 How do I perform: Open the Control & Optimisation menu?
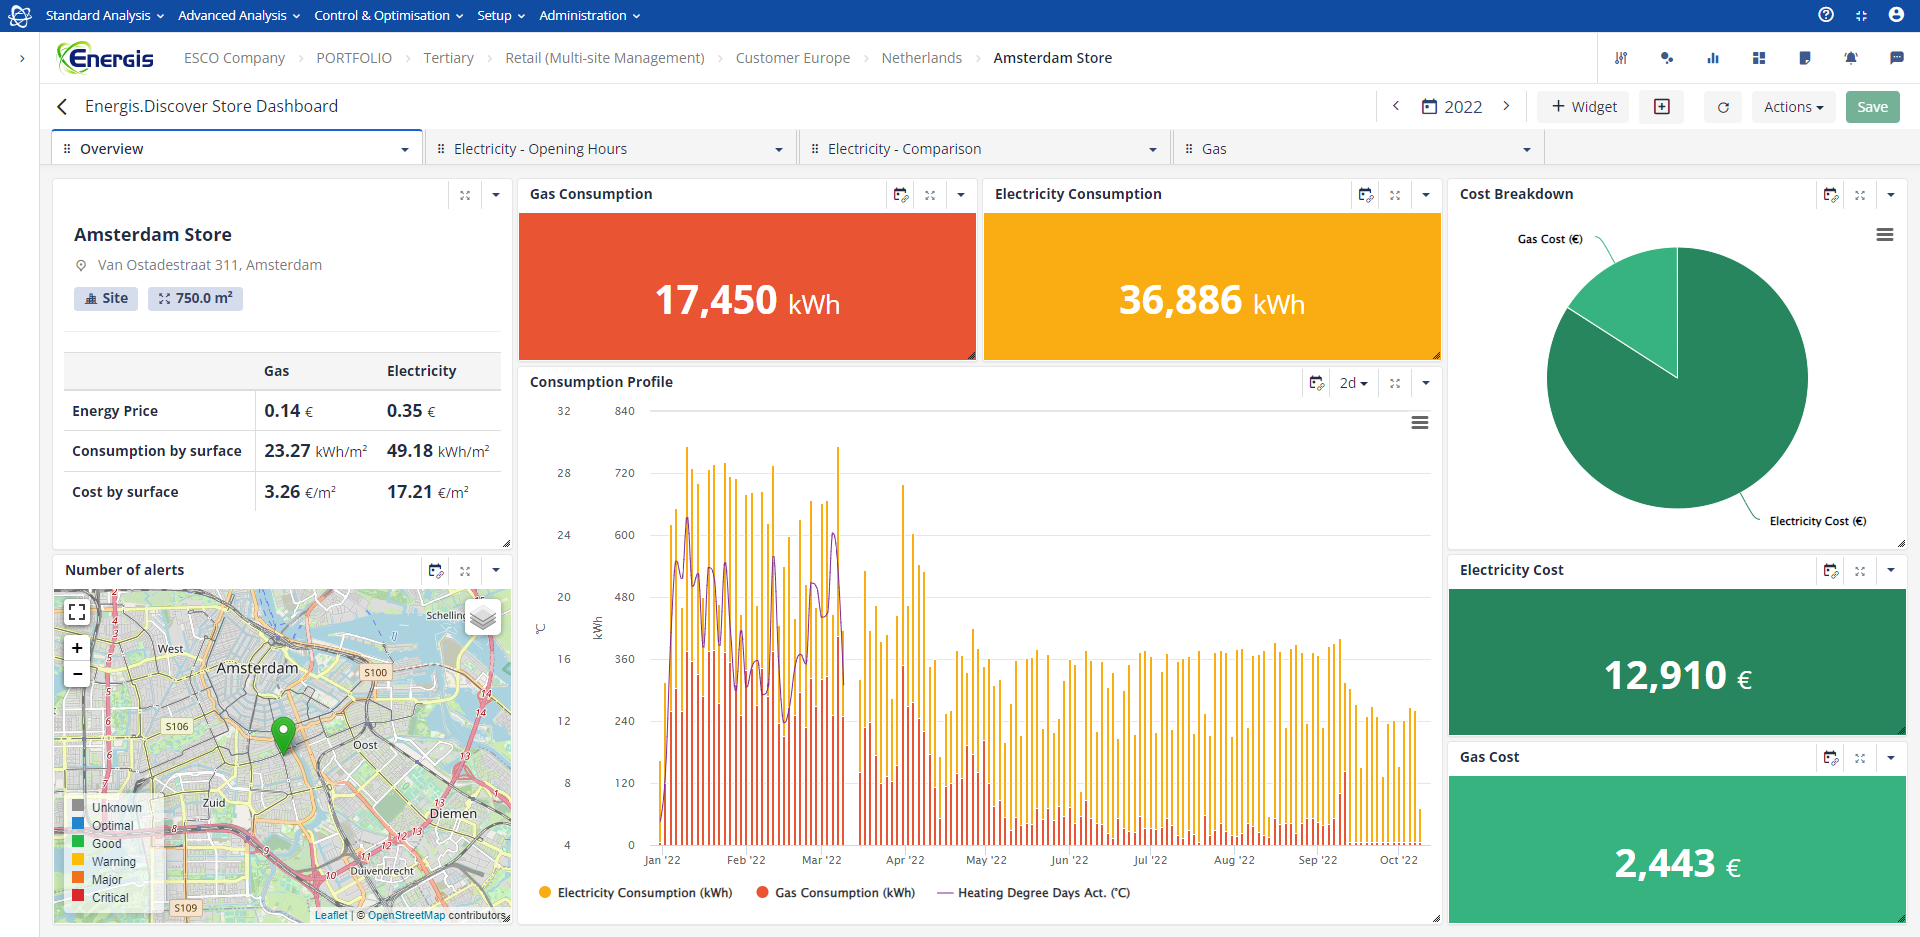389,15
